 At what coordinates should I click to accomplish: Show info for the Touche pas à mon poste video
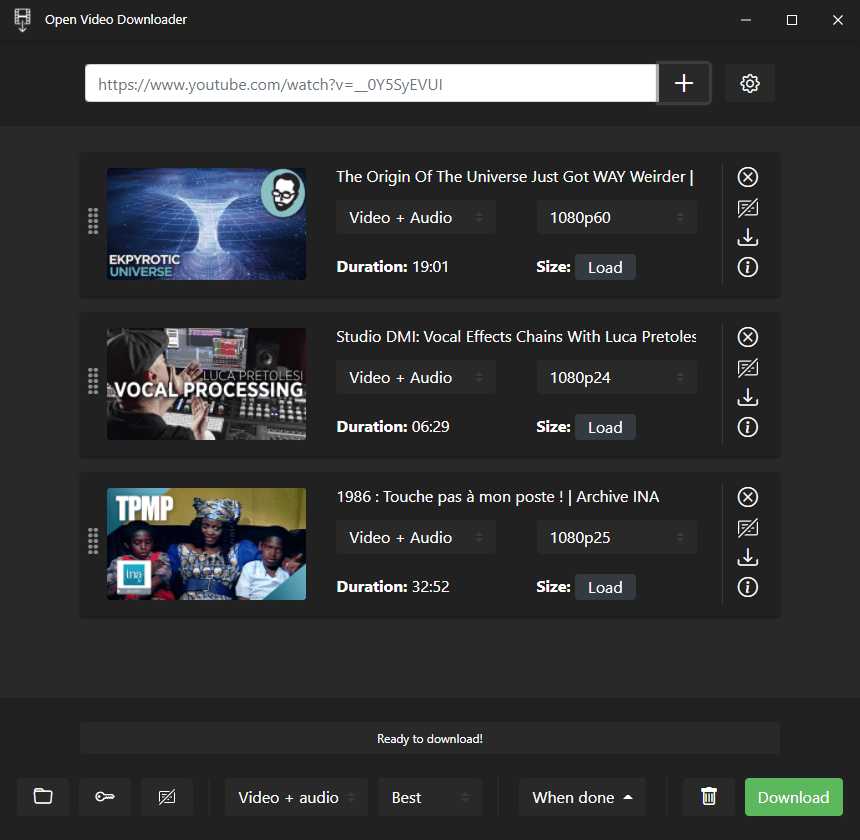point(747,587)
